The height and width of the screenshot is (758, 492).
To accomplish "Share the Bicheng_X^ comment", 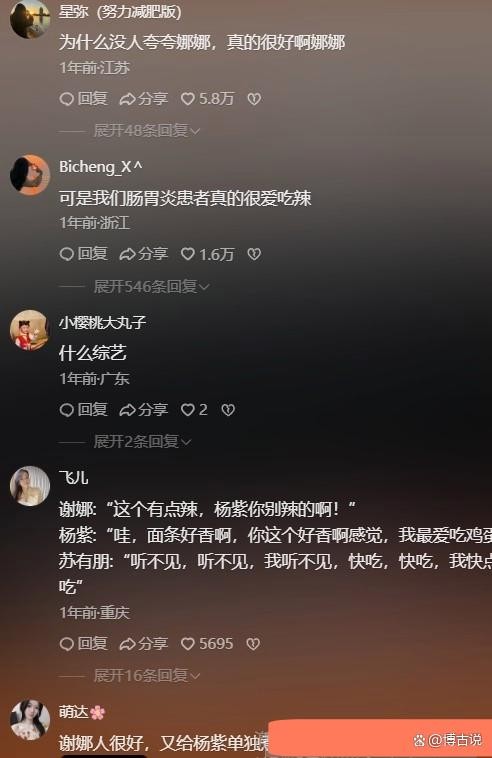I will [x=143, y=254].
